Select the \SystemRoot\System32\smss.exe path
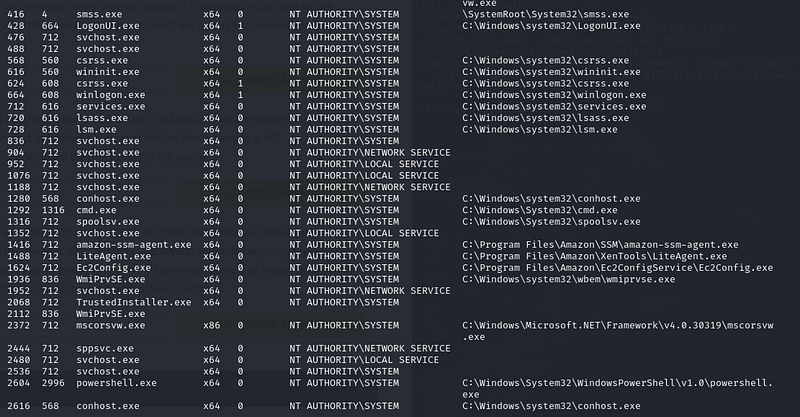800x417 pixels. pyautogui.click(x=545, y=14)
